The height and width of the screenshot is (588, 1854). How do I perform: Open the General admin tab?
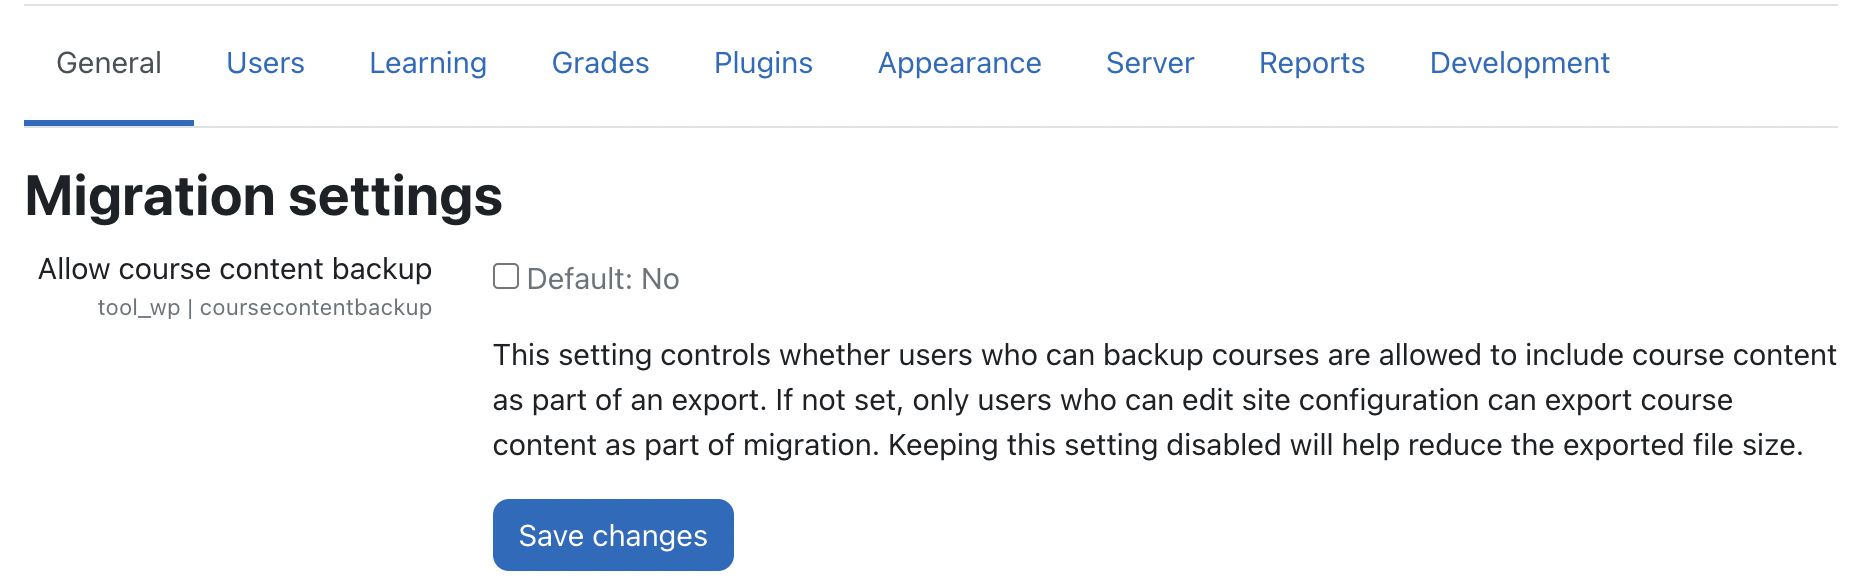[109, 63]
